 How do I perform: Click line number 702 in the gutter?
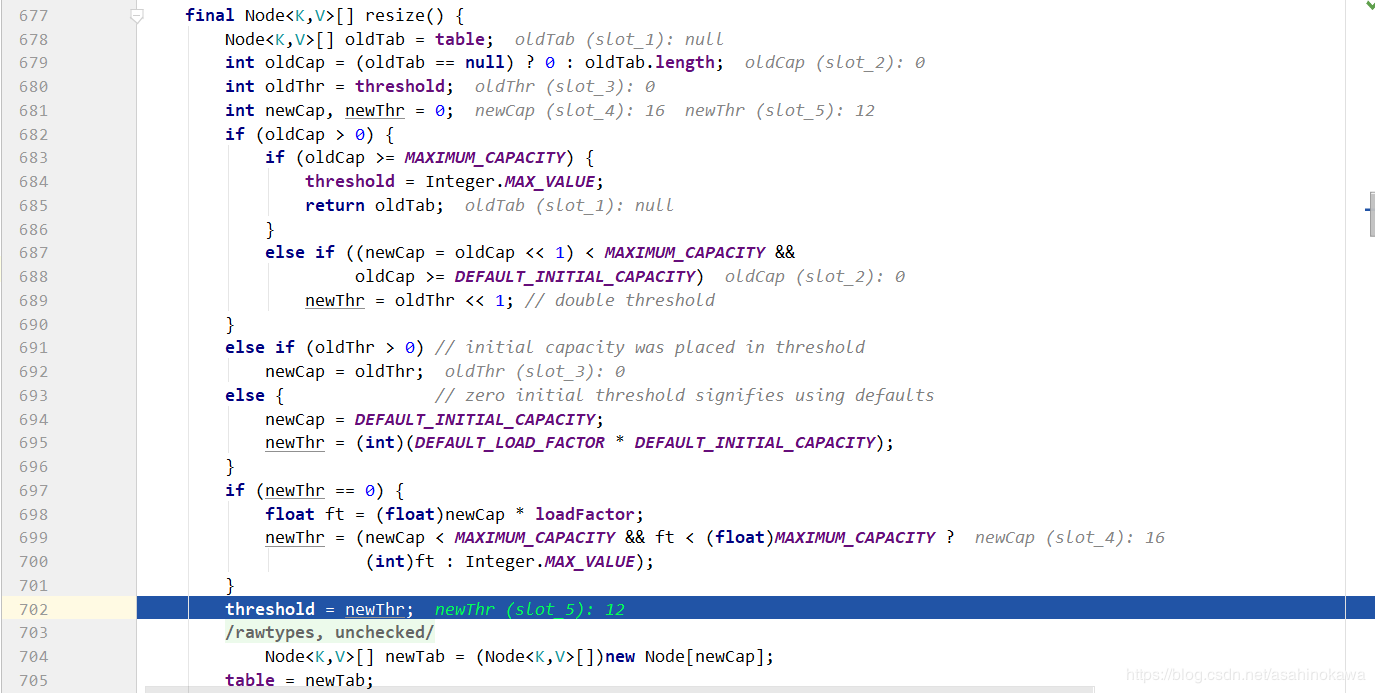coord(33,609)
